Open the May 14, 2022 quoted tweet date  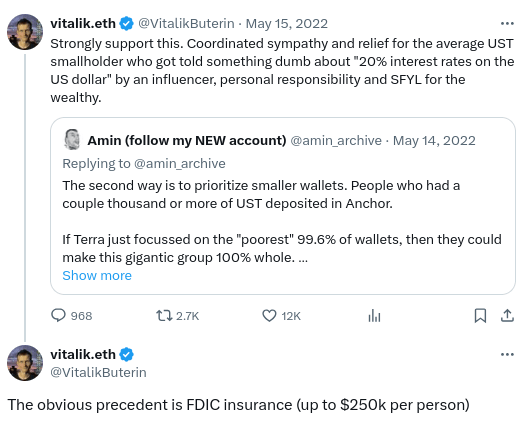coord(434,141)
